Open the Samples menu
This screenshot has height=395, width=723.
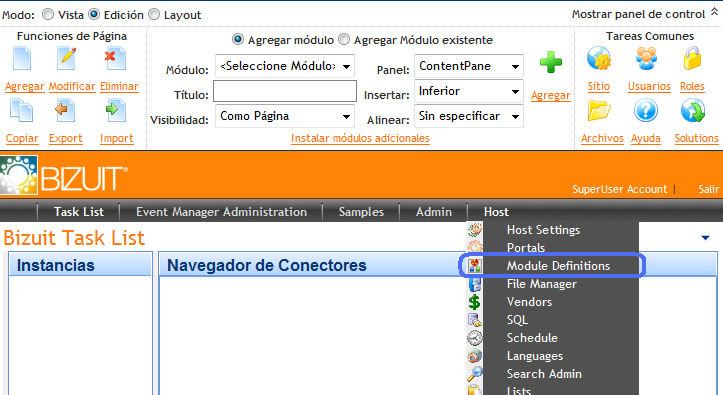click(361, 212)
